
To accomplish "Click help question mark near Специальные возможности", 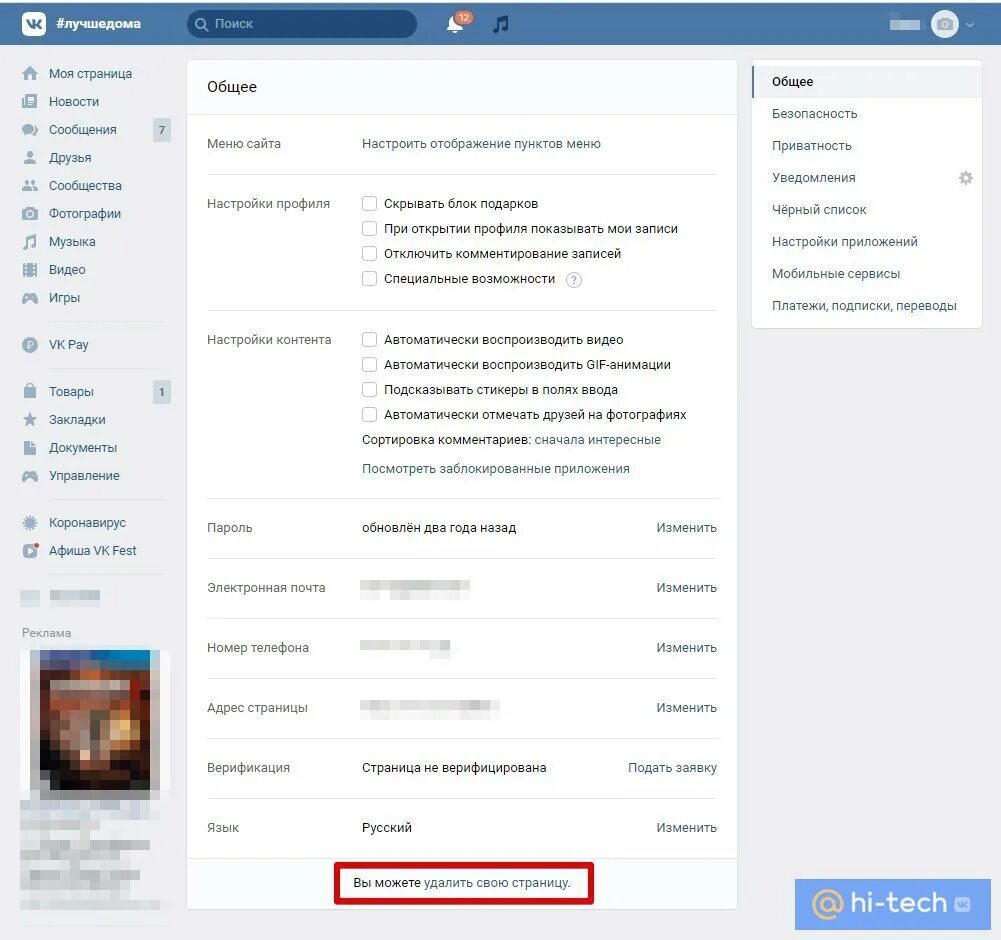I will point(574,280).
